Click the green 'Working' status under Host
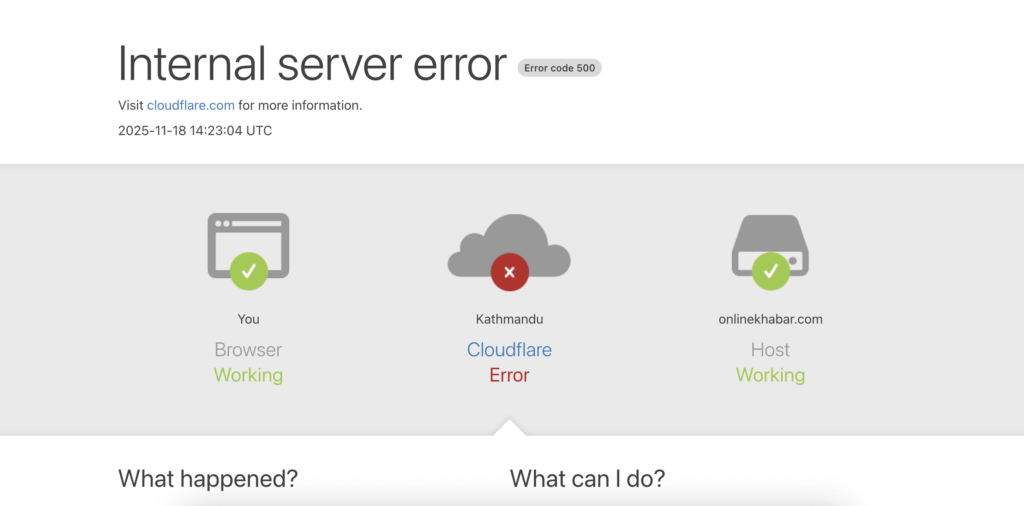The height and width of the screenshot is (506, 1024). tap(771, 375)
